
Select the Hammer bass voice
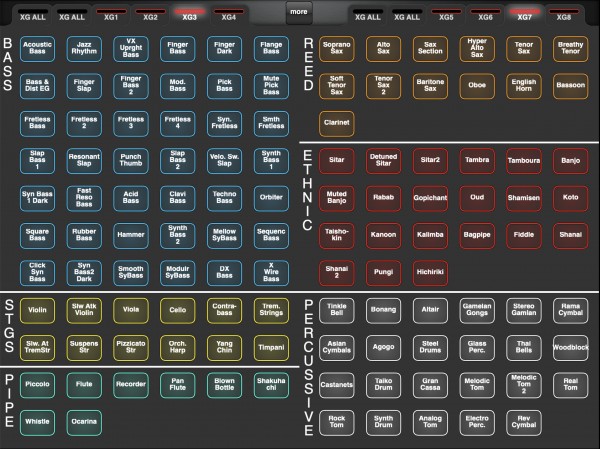[131, 235]
